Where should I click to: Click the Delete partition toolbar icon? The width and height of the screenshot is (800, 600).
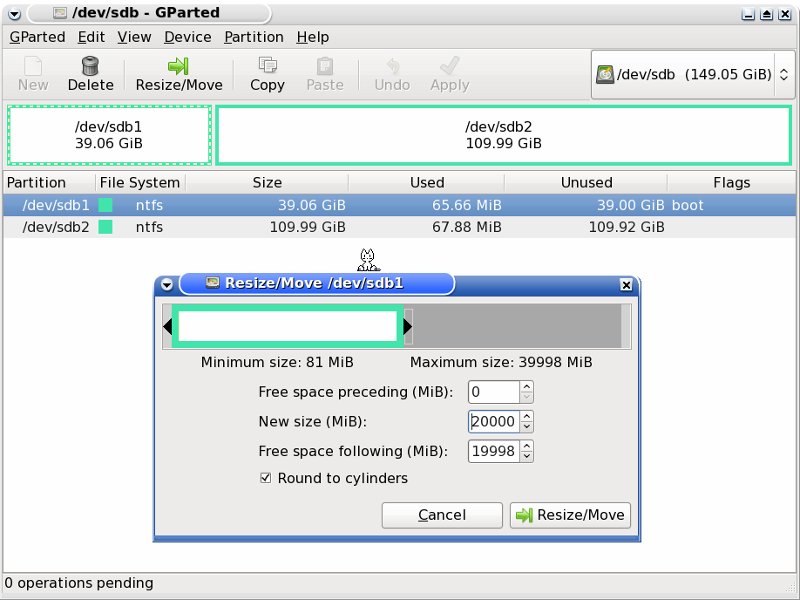90,67
